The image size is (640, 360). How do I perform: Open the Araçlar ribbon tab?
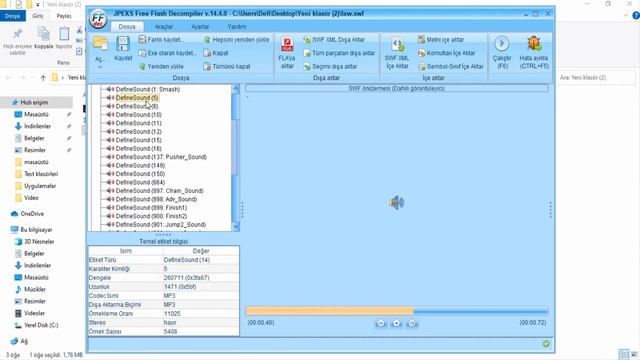tap(164, 27)
